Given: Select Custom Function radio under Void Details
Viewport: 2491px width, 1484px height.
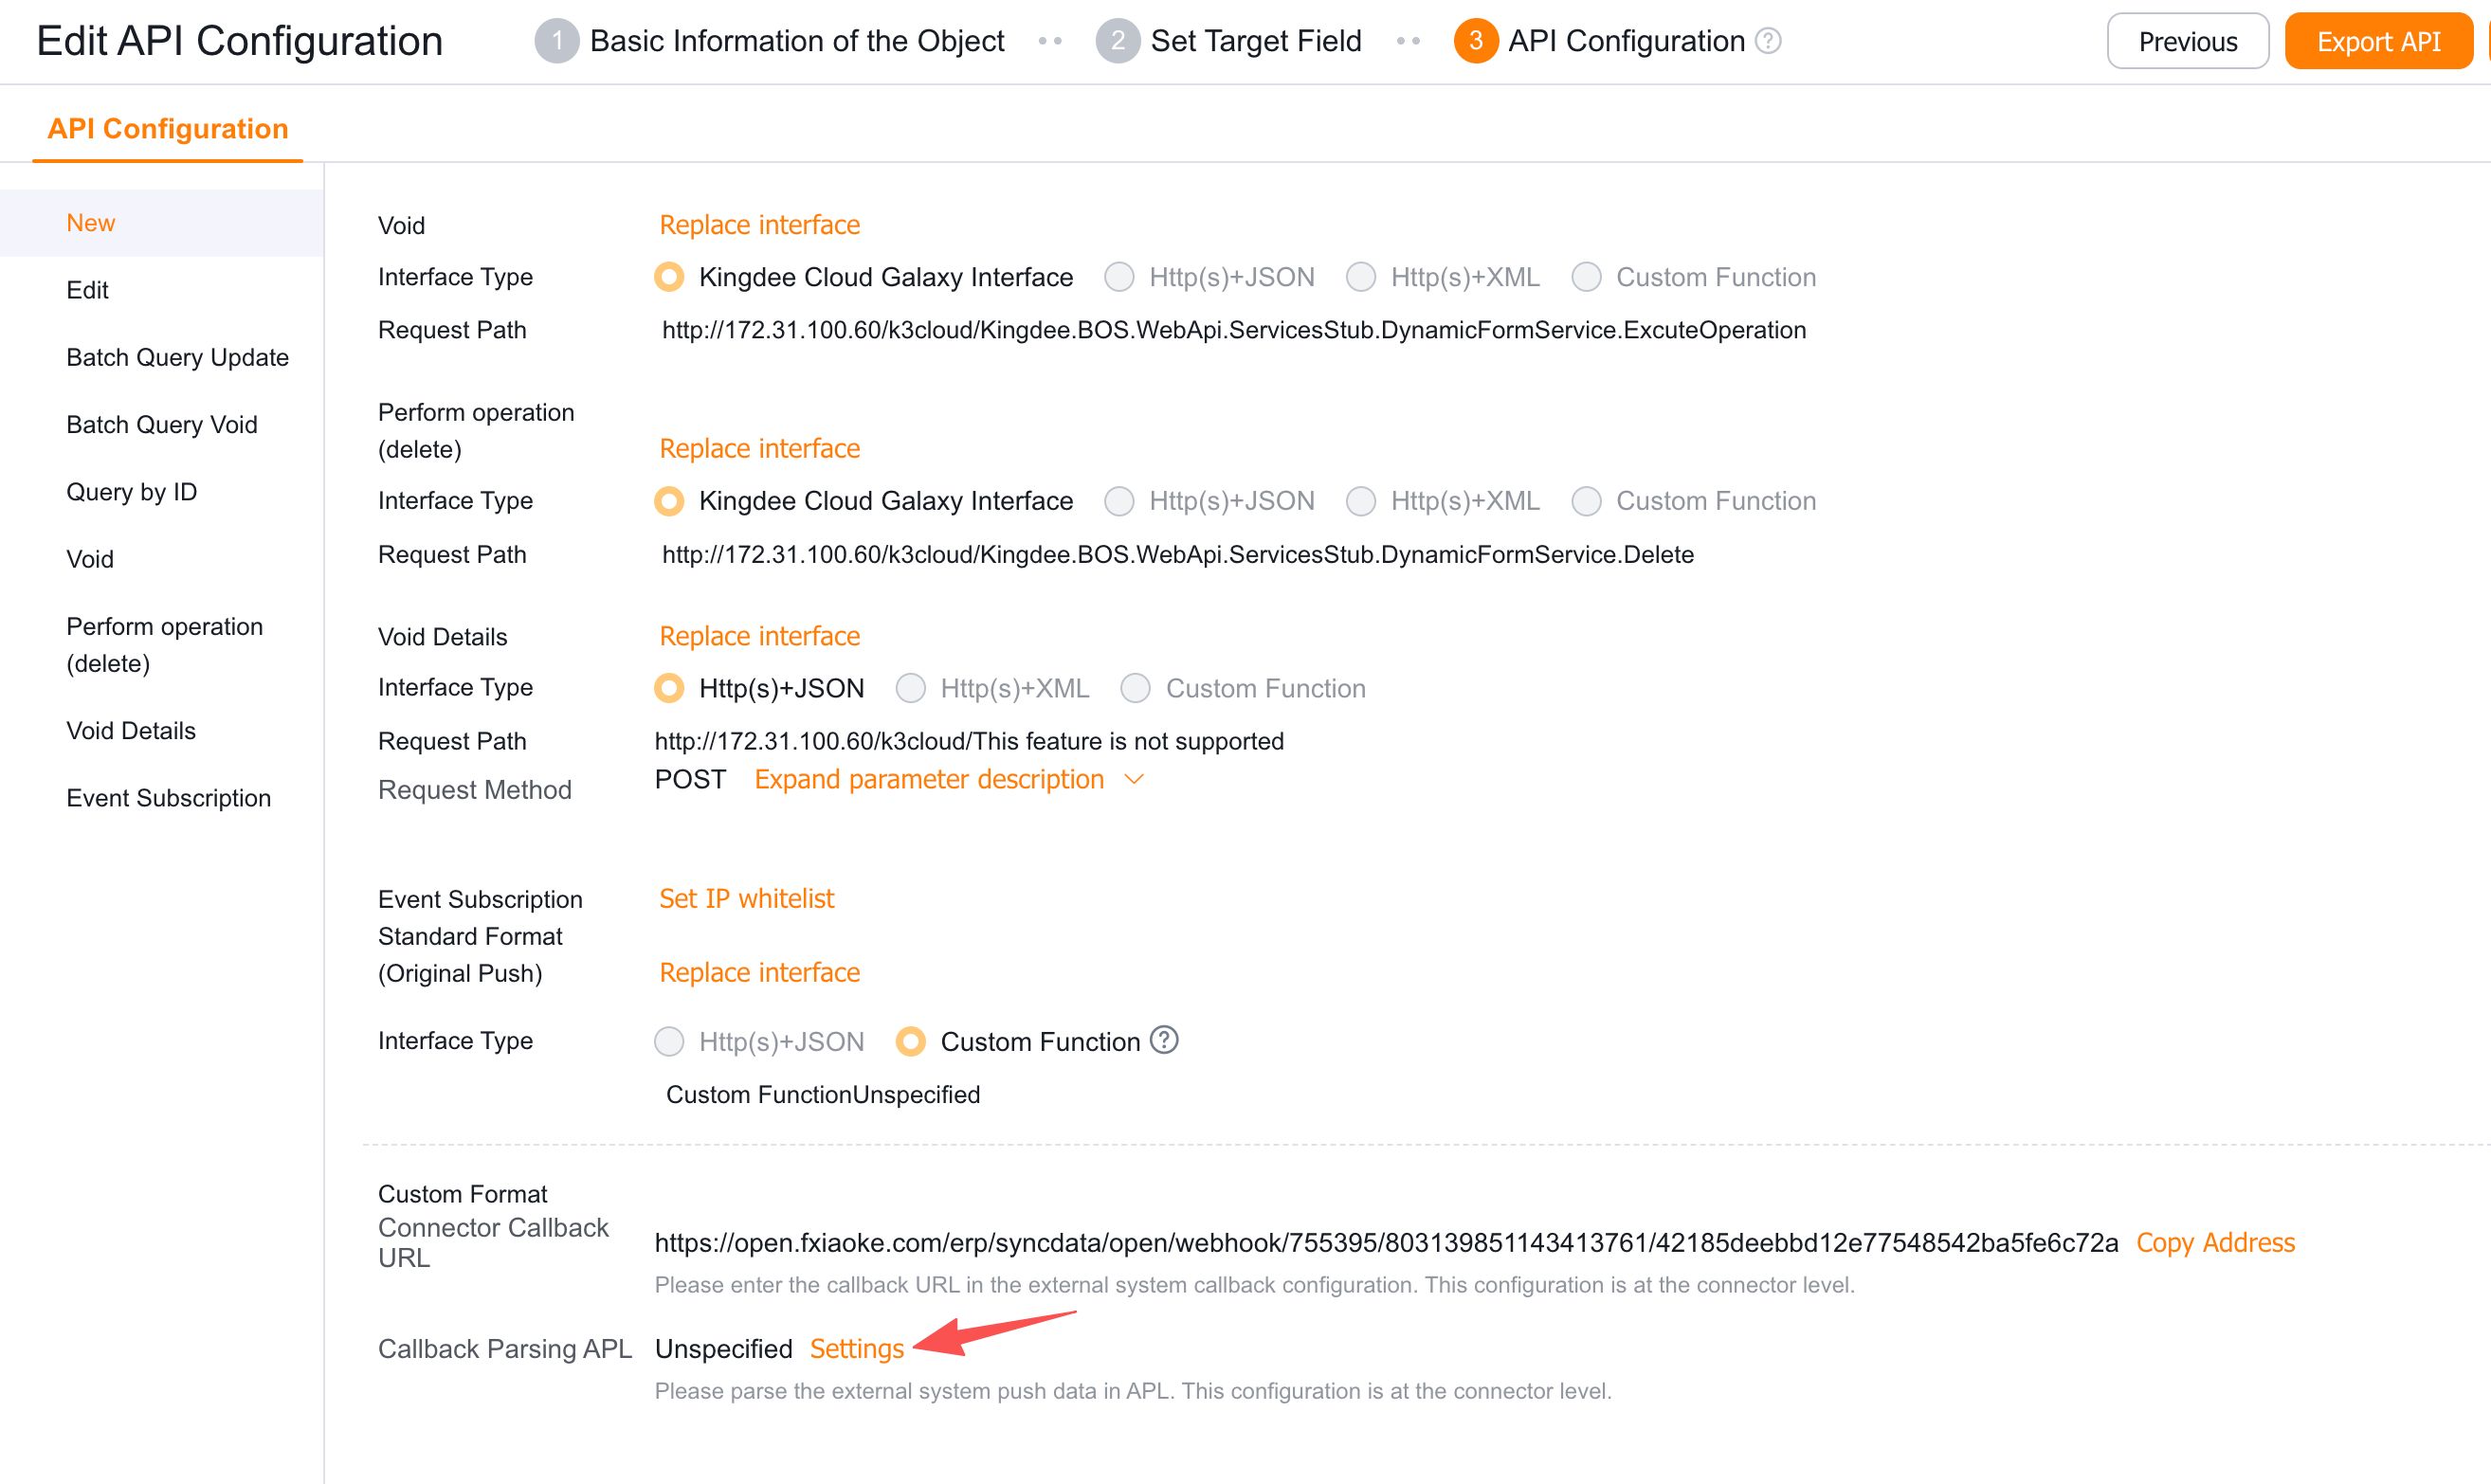Looking at the screenshot, I should click(x=1135, y=688).
